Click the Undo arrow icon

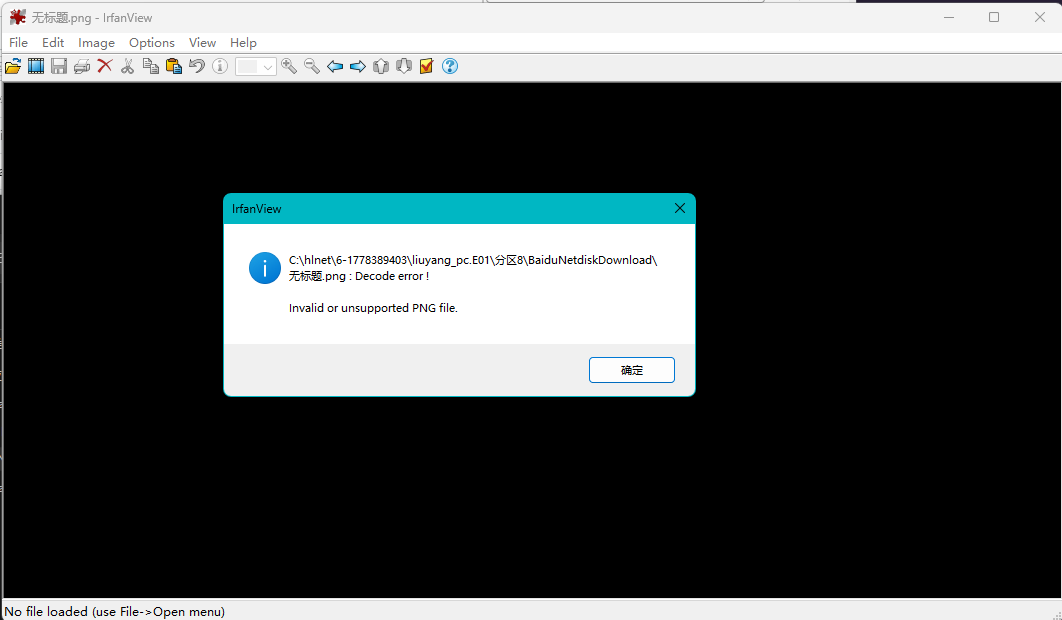196,66
